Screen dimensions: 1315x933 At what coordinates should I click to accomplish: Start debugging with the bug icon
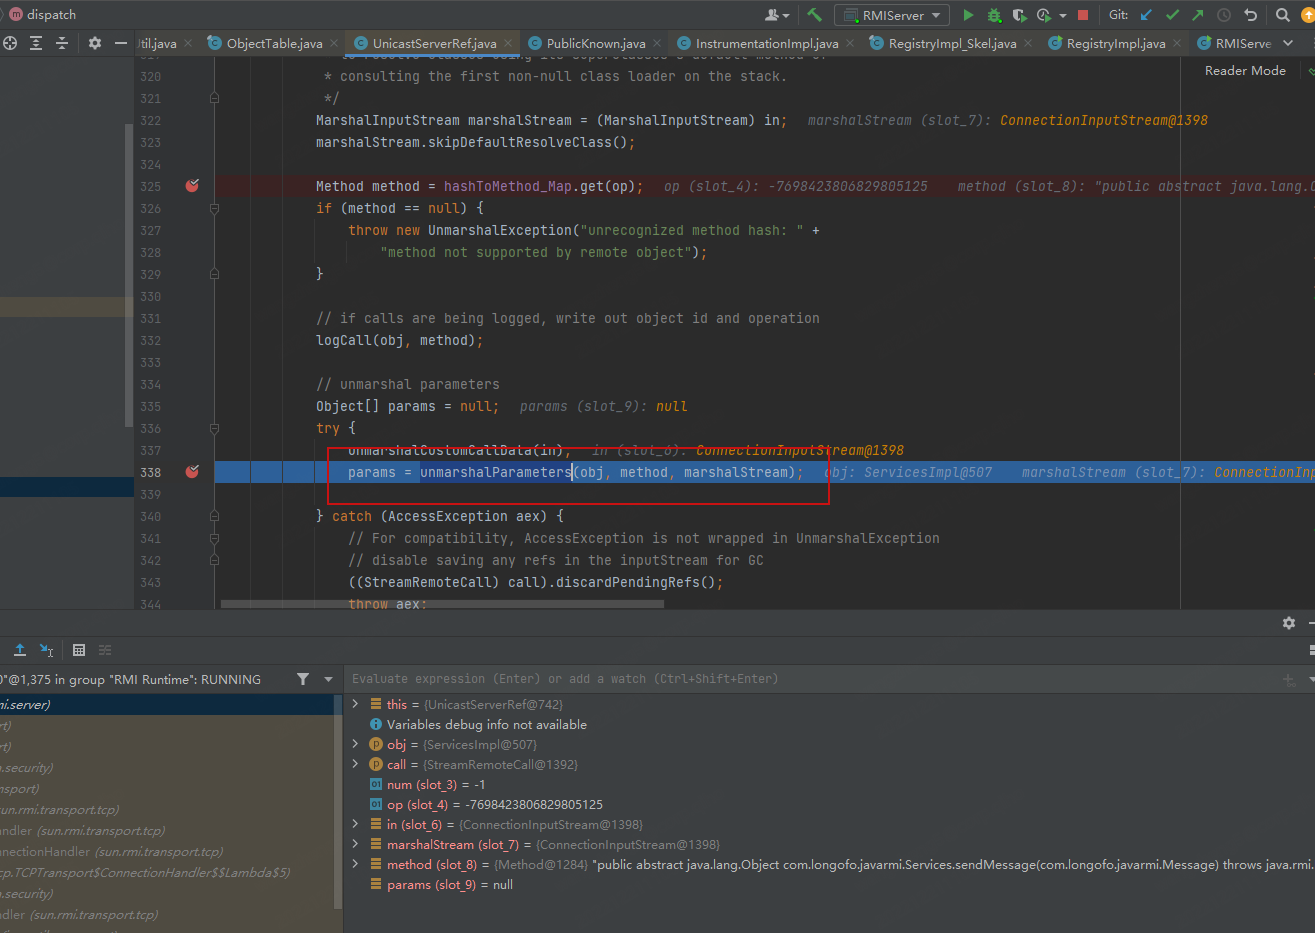(994, 15)
